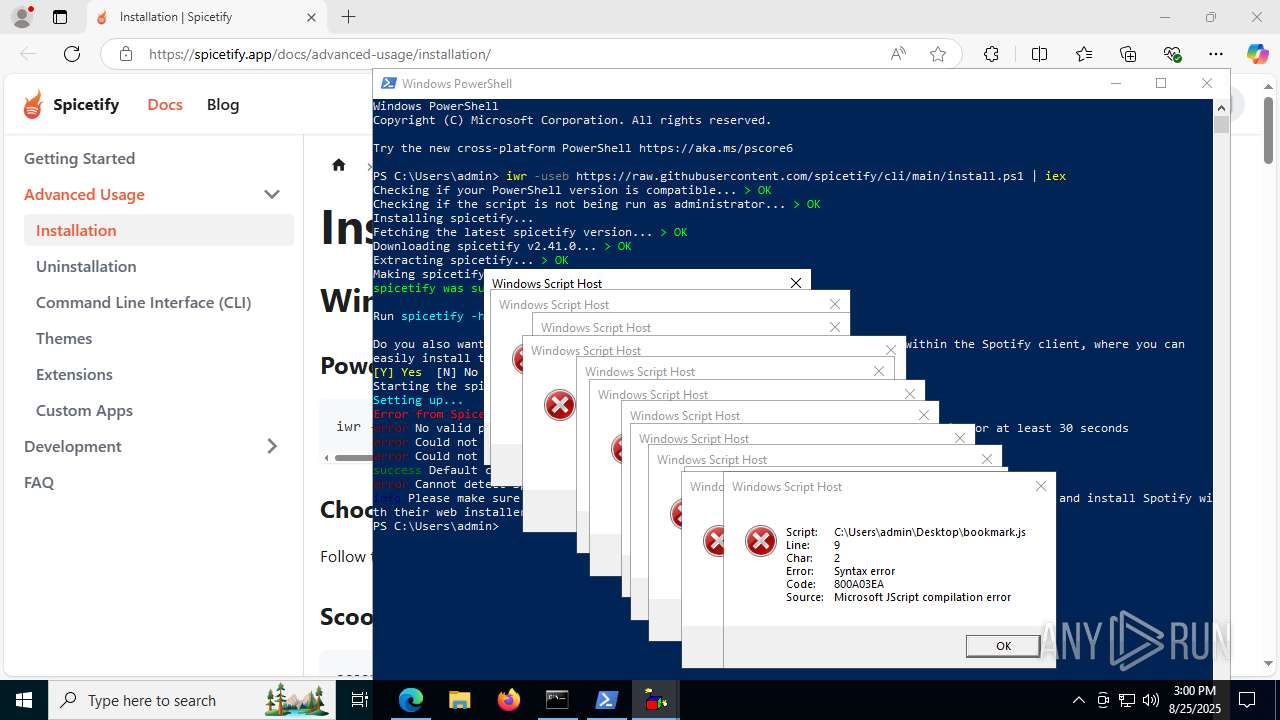
Task: Open Getting Started in sidebar
Action: coord(79,158)
